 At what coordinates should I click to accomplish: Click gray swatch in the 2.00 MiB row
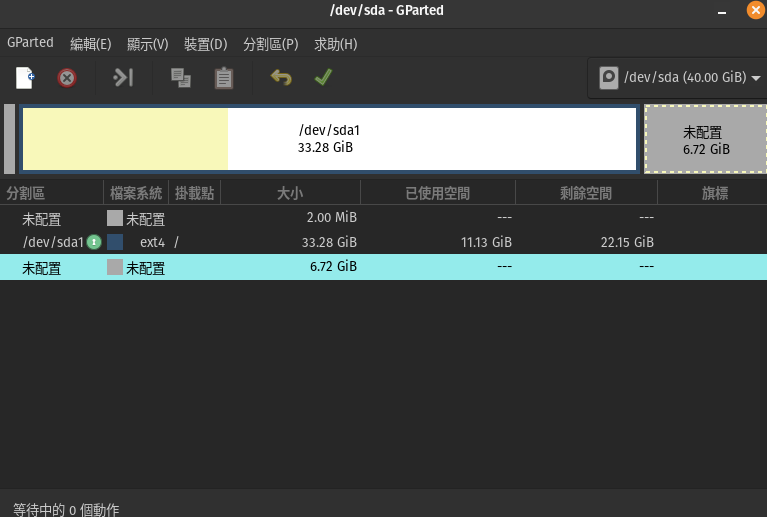click(x=115, y=218)
